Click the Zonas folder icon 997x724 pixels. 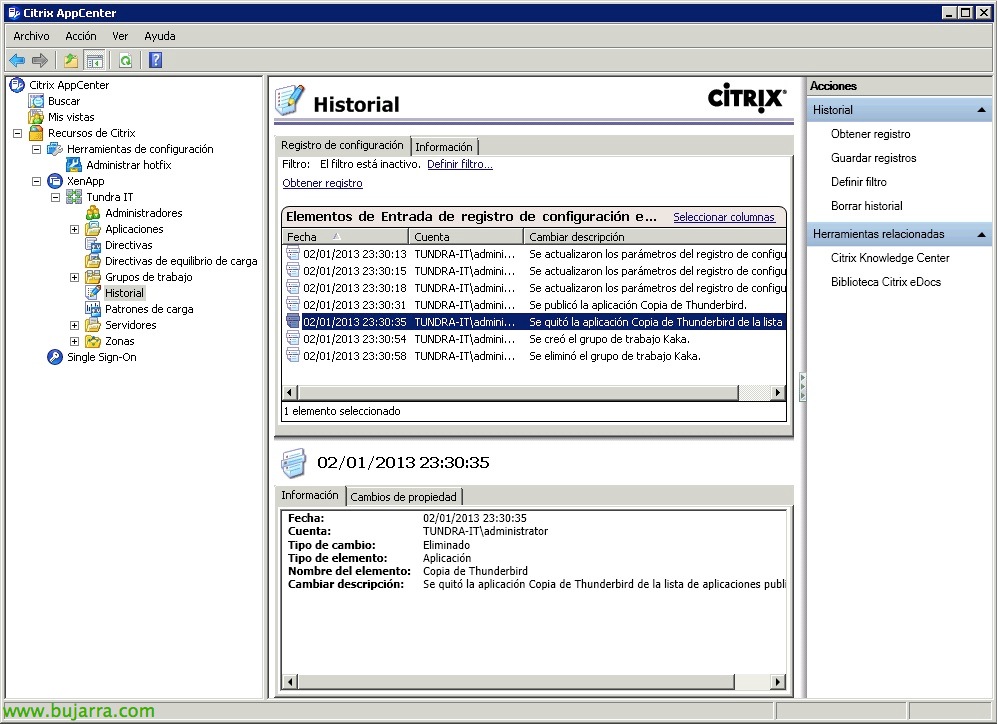[x=93, y=341]
